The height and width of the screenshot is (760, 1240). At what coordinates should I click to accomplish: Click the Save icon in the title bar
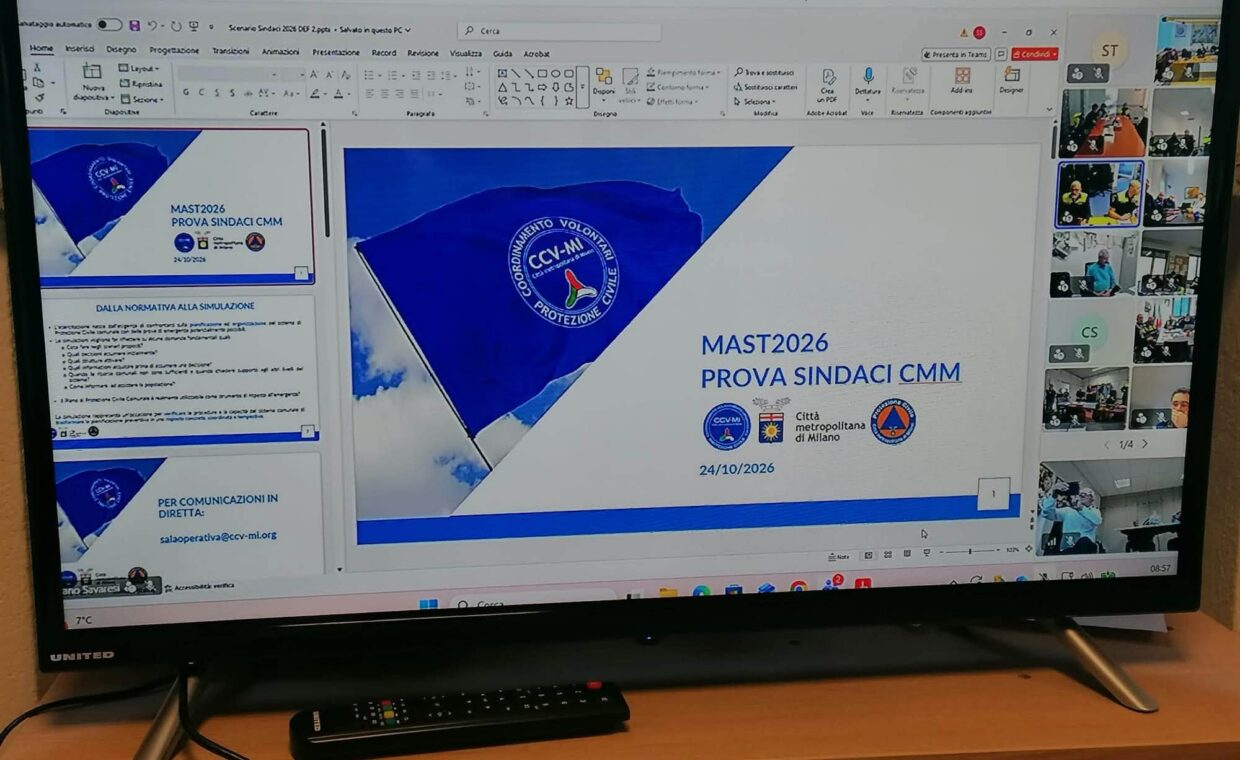pyautogui.click(x=134, y=25)
